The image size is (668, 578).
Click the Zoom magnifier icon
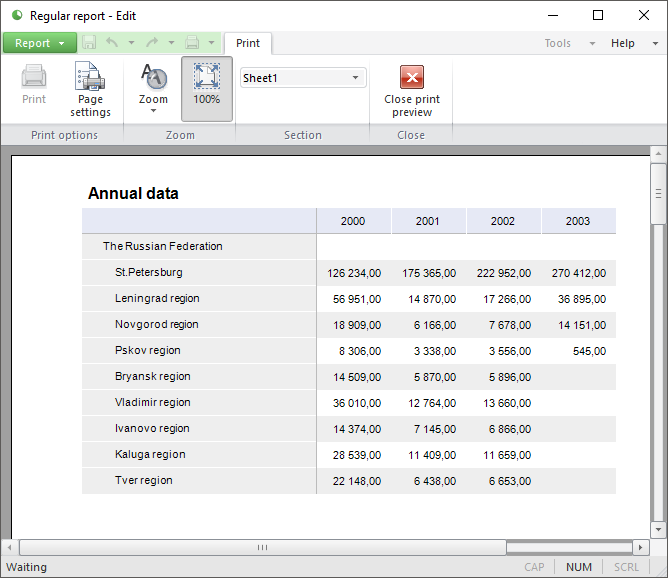click(x=153, y=77)
